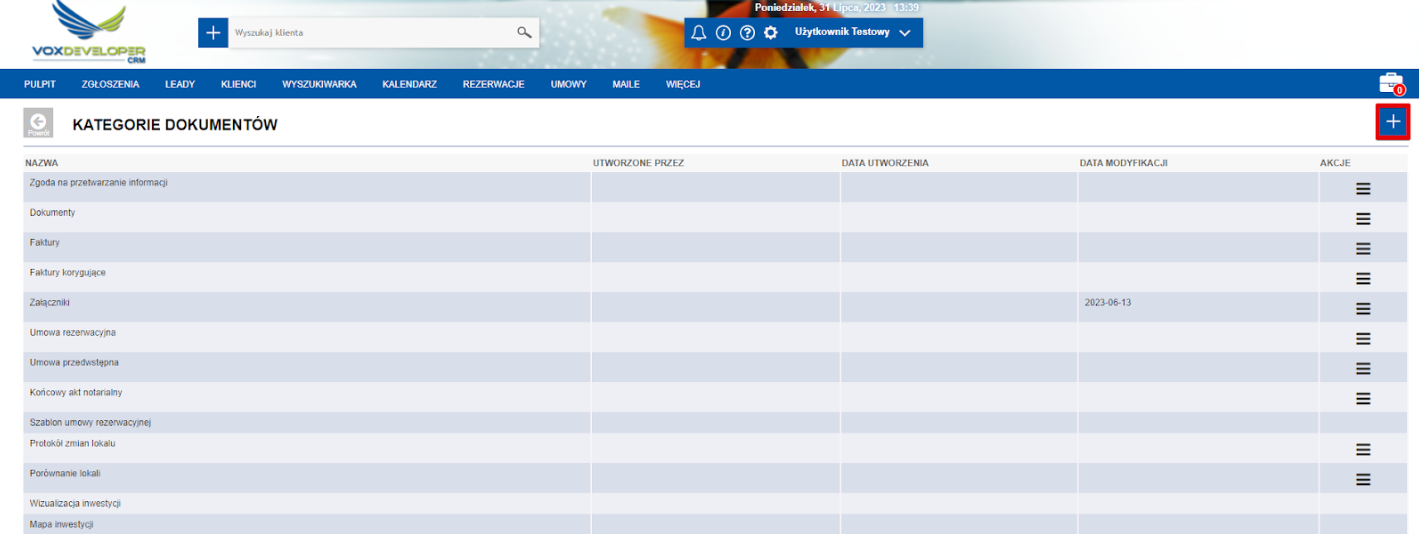
Task: Select the Faktury korygujące row name
Action: click(x=67, y=273)
